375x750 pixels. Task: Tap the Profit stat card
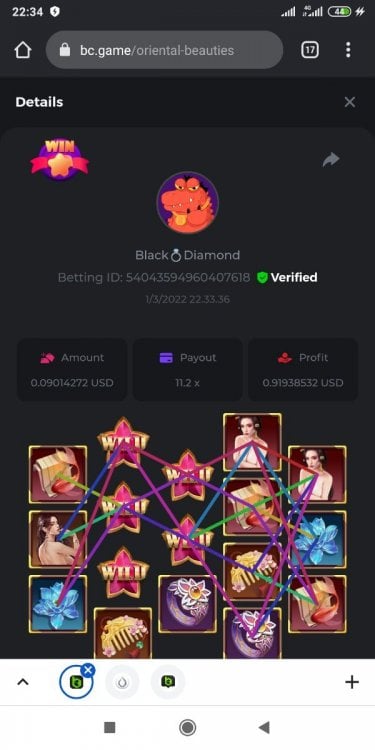point(303,370)
